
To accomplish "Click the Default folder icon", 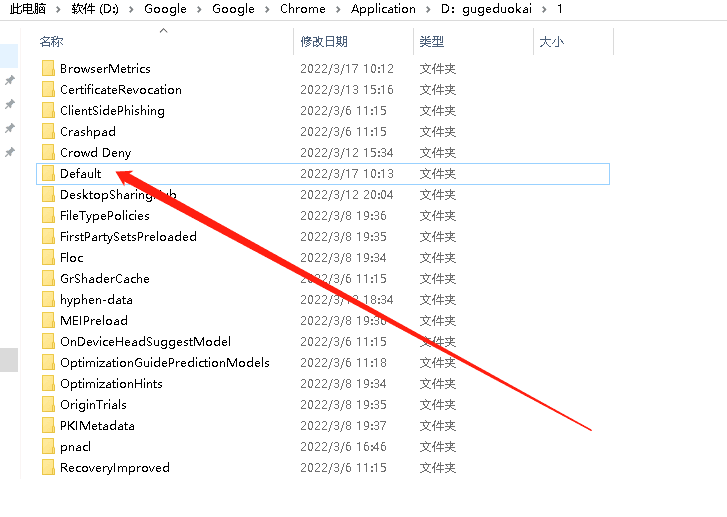I will [48, 174].
